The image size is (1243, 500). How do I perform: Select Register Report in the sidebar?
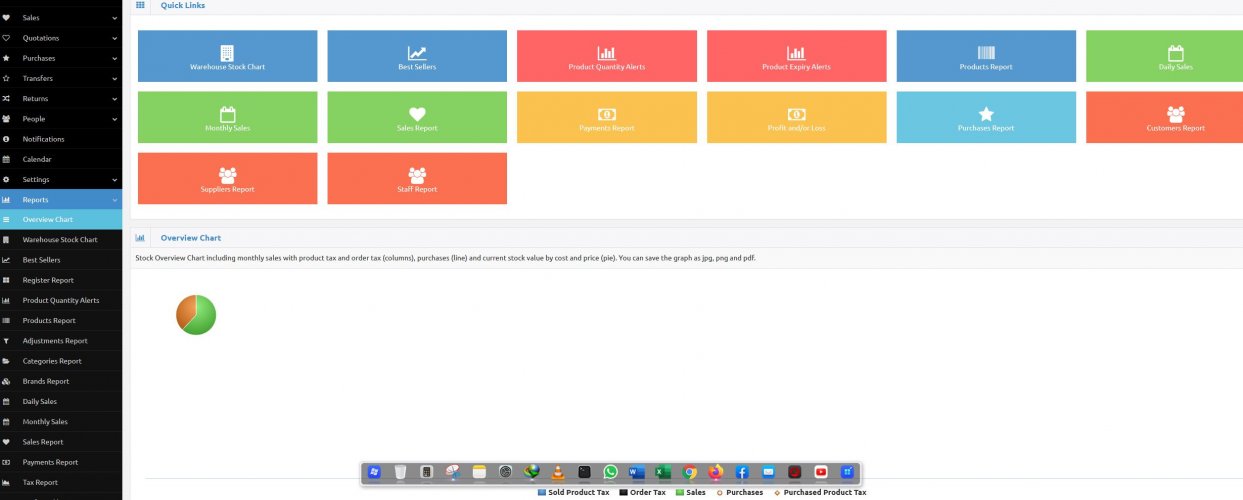pos(61,280)
